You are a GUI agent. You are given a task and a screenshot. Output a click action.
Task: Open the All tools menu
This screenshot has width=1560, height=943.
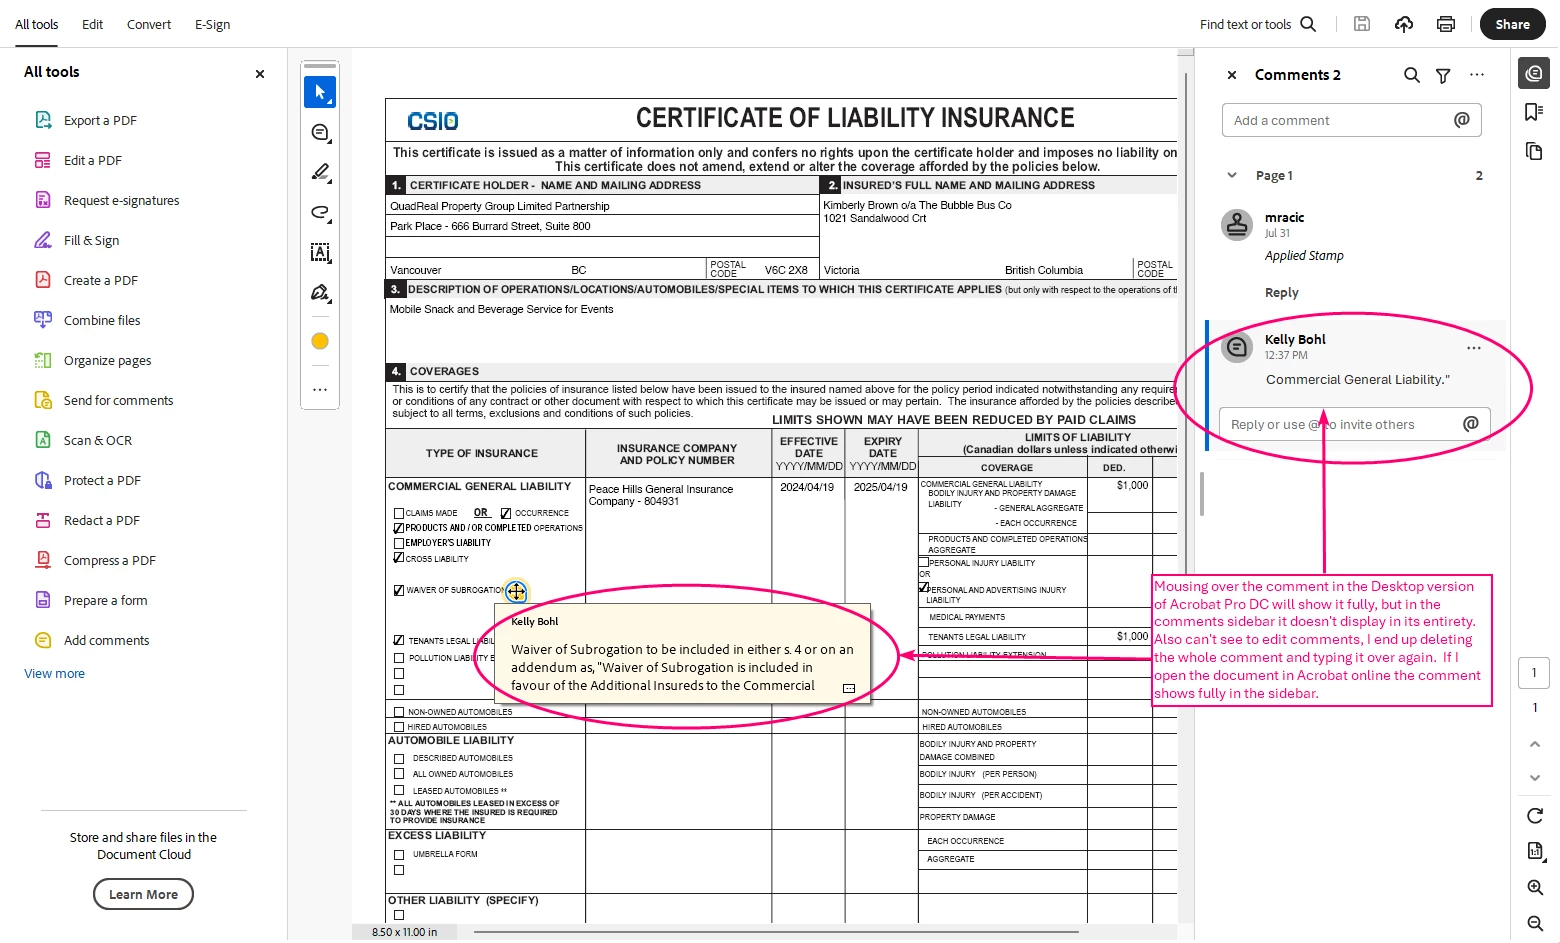tap(37, 24)
